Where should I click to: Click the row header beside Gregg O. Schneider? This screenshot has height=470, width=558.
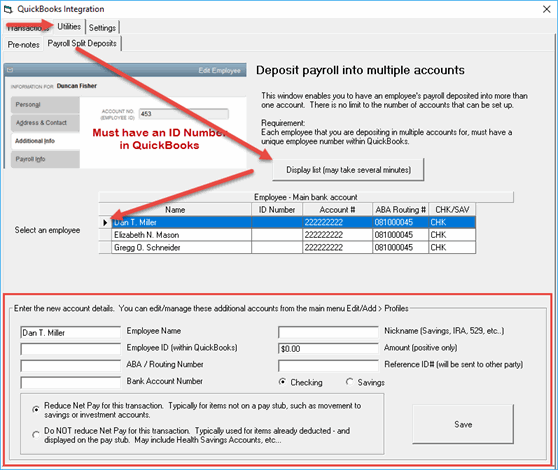(105, 247)
